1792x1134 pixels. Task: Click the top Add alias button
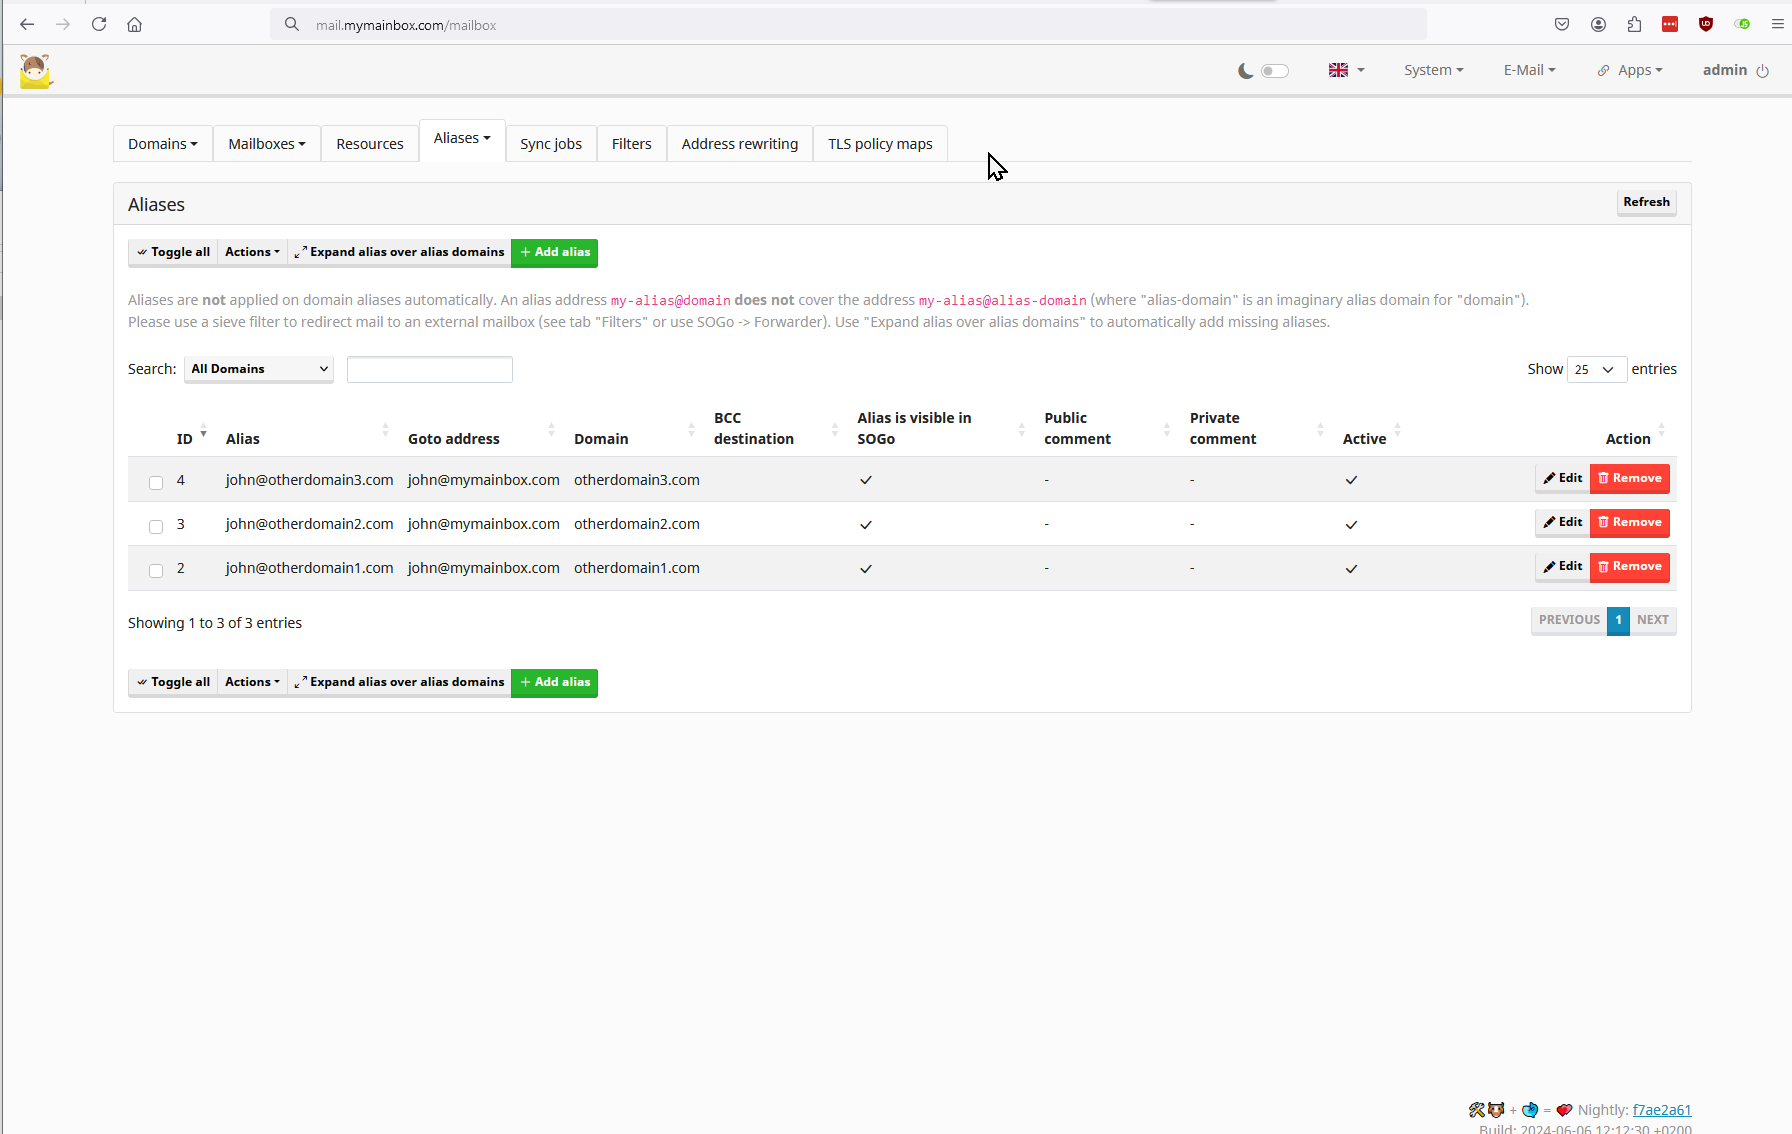[554, 252]
